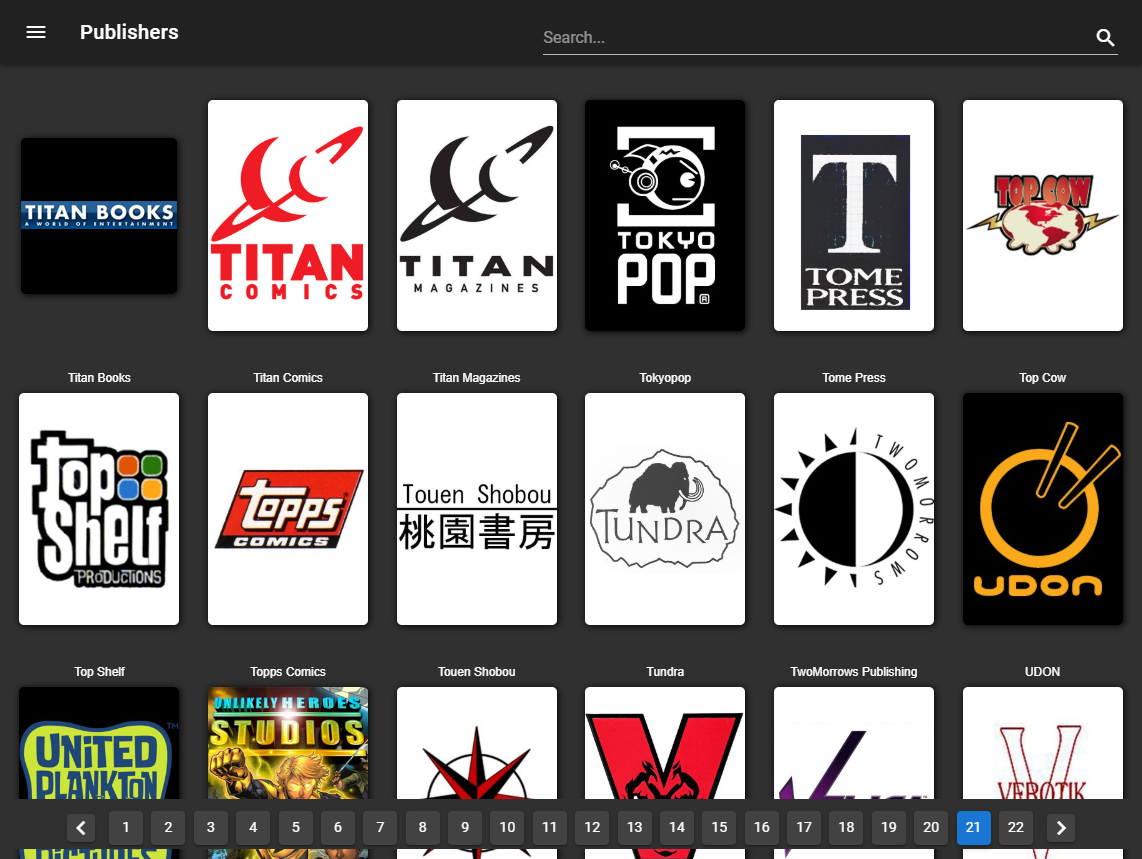Open the Topps Comics logo card
The image size is (1142, 859).
288,509
